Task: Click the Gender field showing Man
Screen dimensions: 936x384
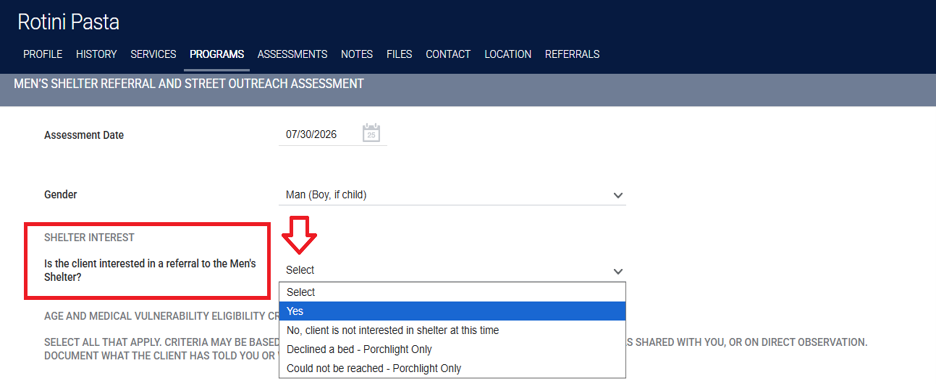Action: [452, 195]
